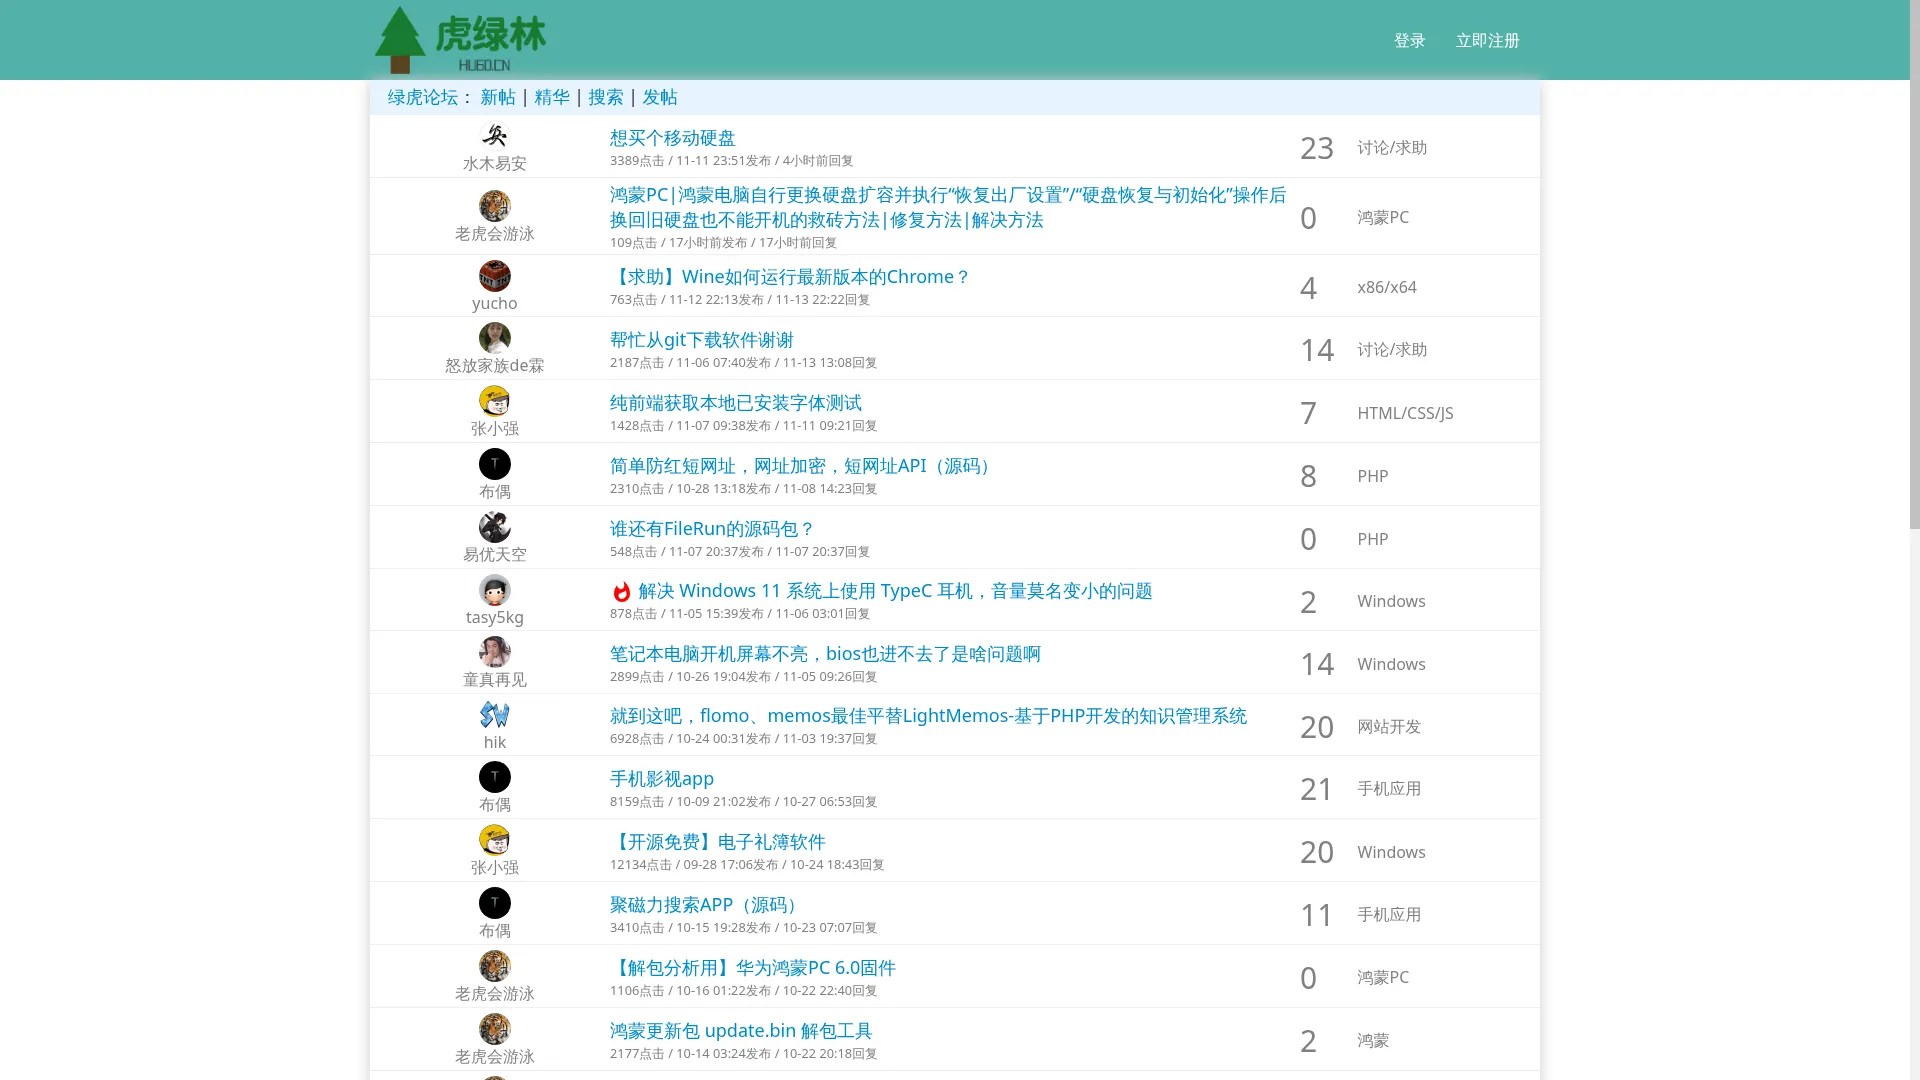Viewport: 1920px width, 1080px height.
Task: Click 老虎会游泳's tiger avatar on 鸿蒙PC post
Action: pos(495,205)
